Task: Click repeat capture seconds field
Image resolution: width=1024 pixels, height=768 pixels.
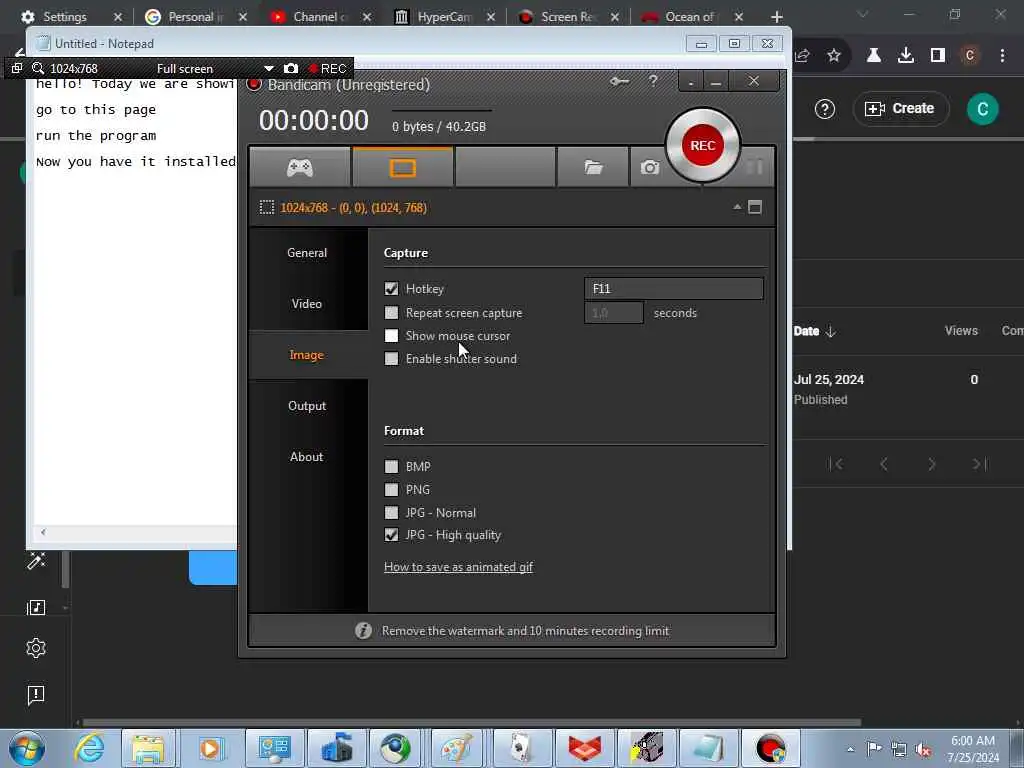Action: (614, 313)
